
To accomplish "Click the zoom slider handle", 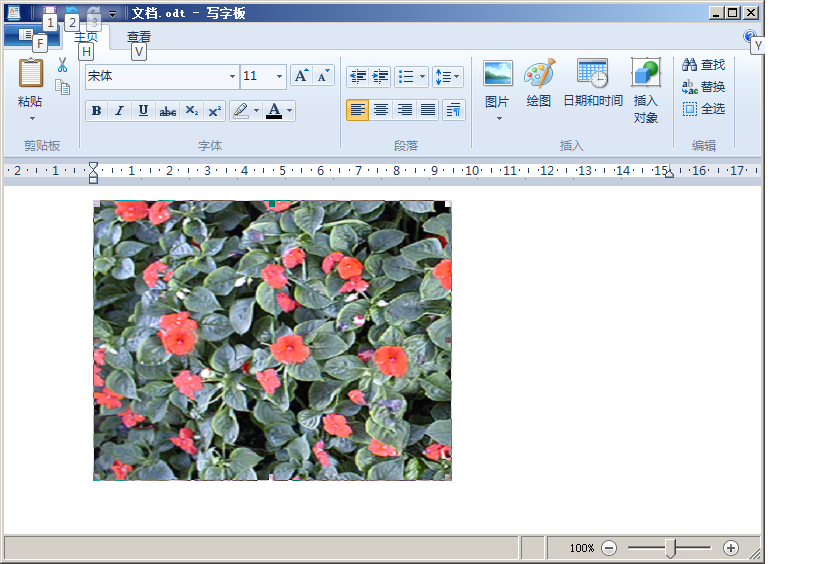I will [x=671, y=548].
